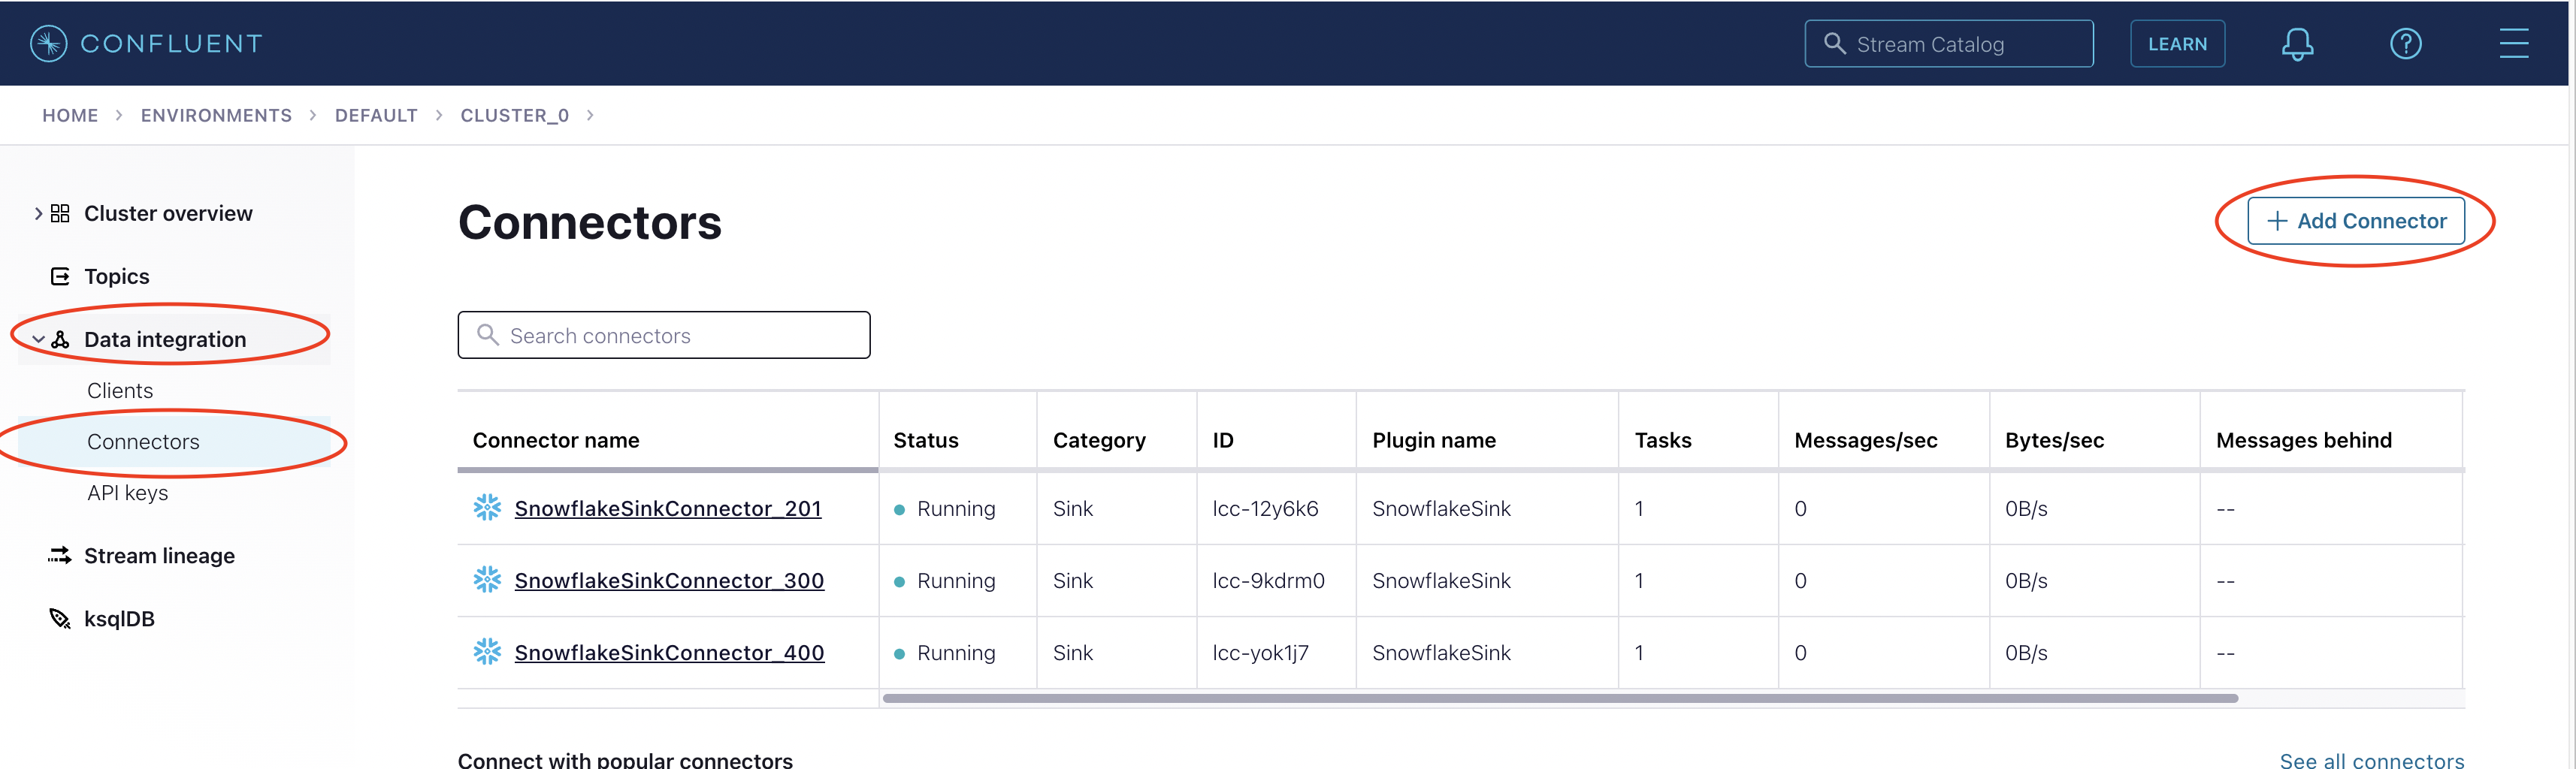Click the LEARN button

pyautogui.click(x=2176, y=44)
